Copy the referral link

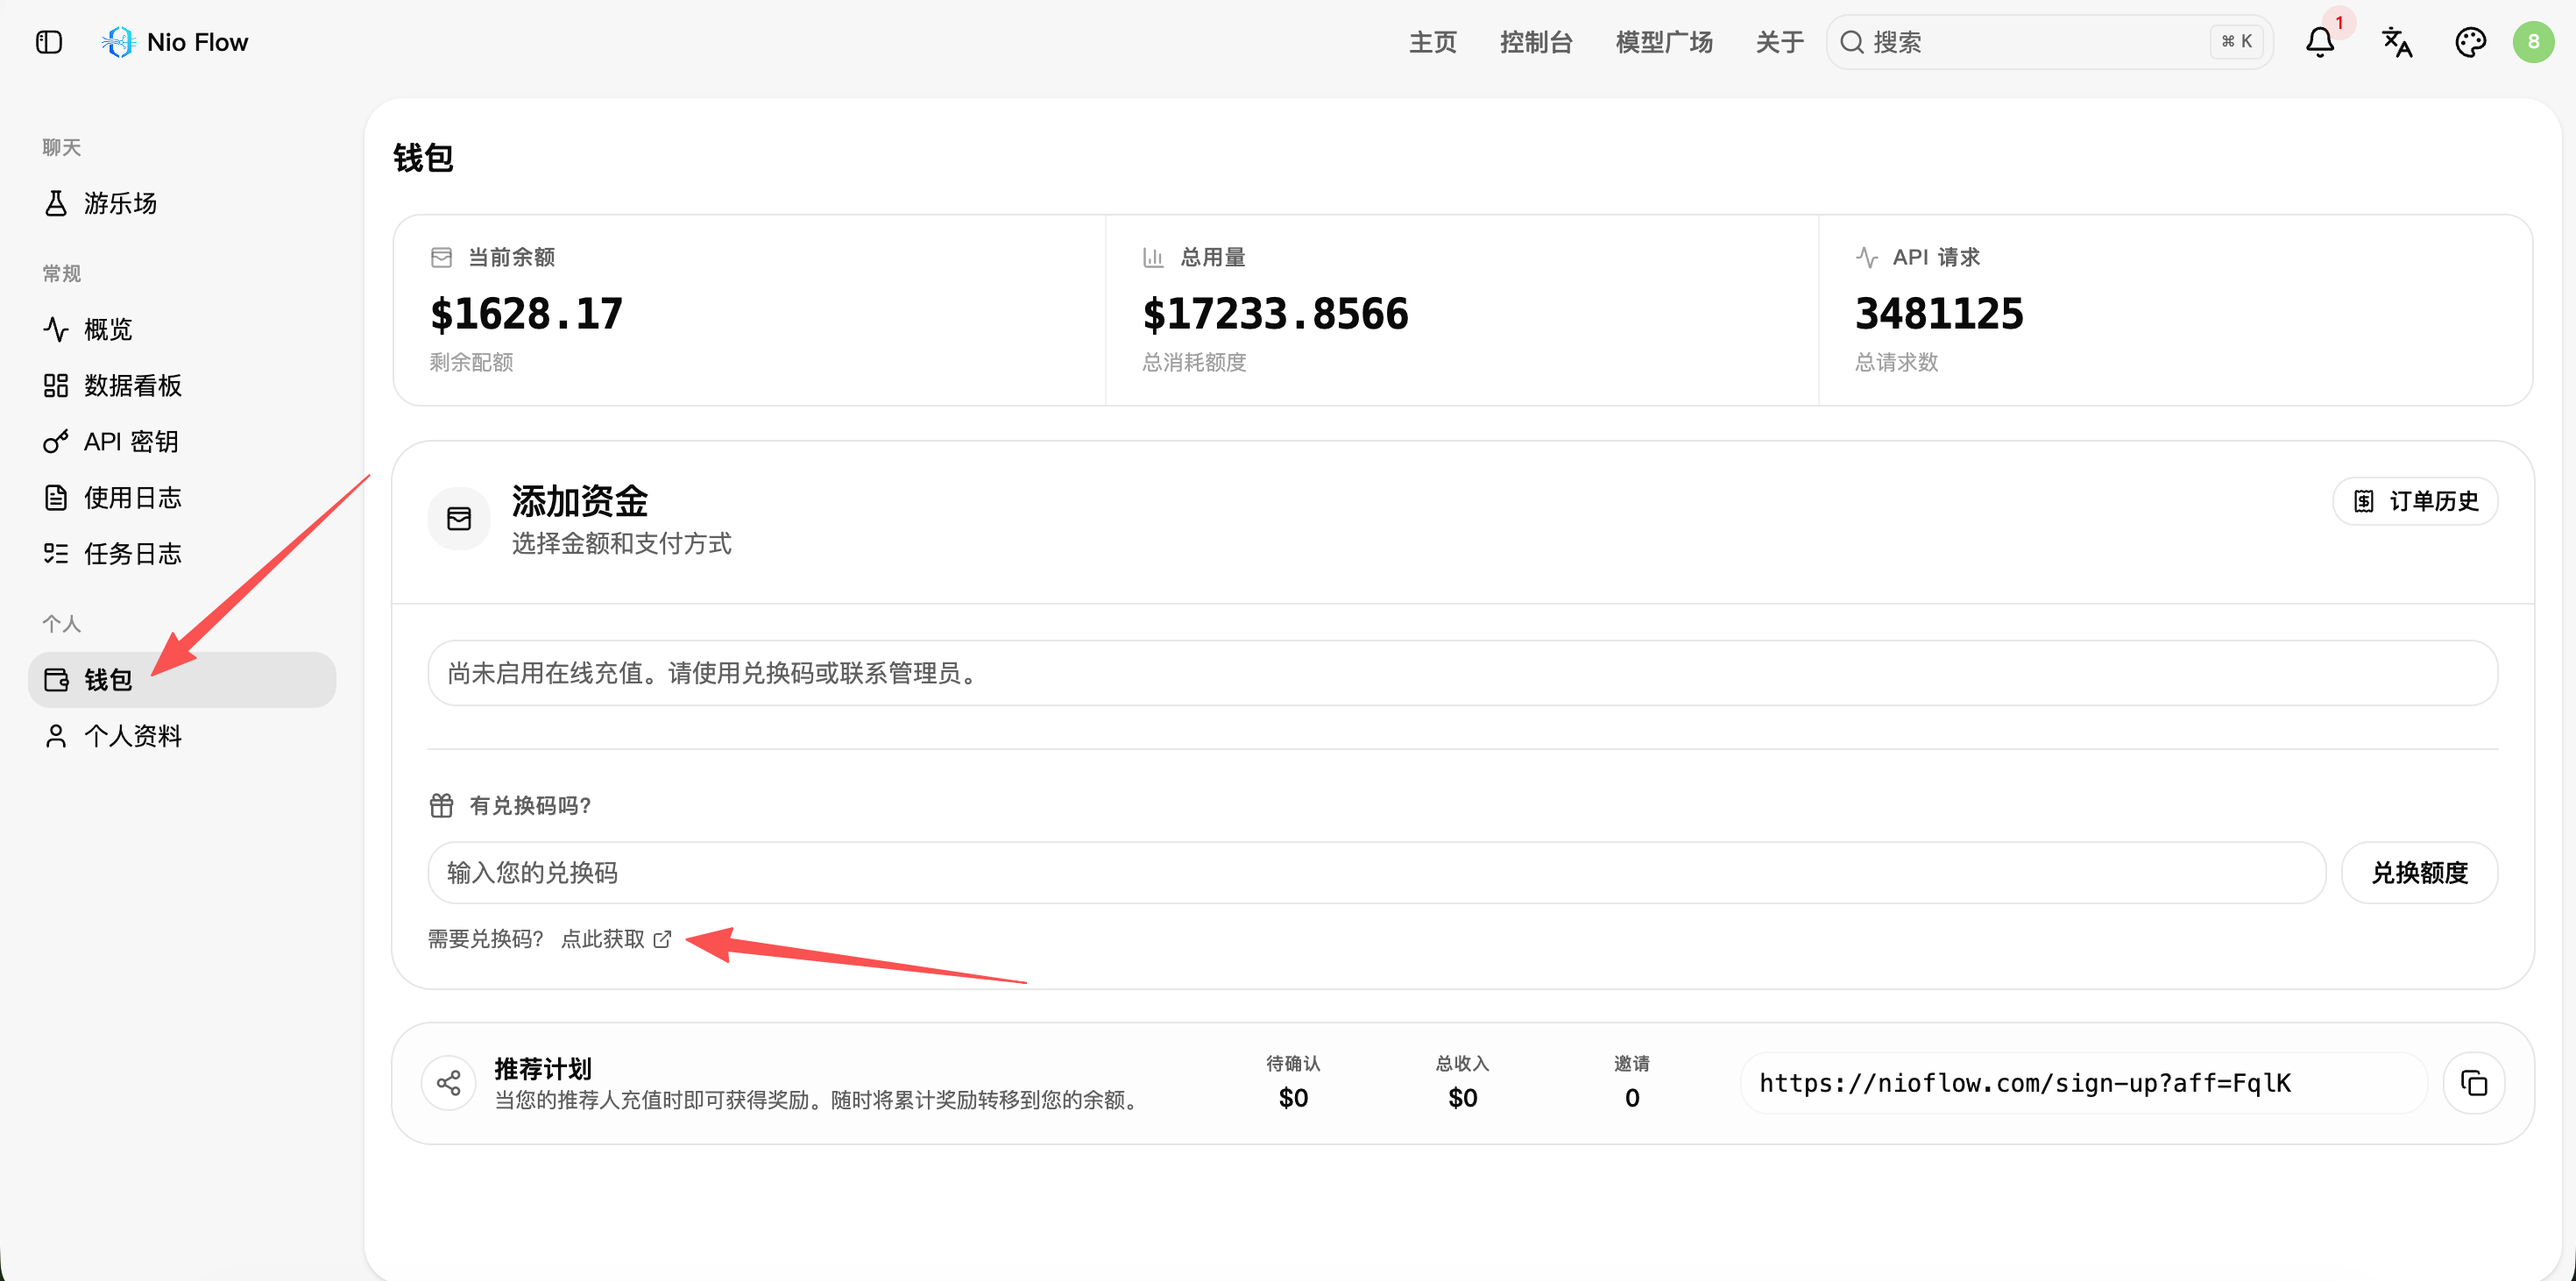[2473, 1083]
